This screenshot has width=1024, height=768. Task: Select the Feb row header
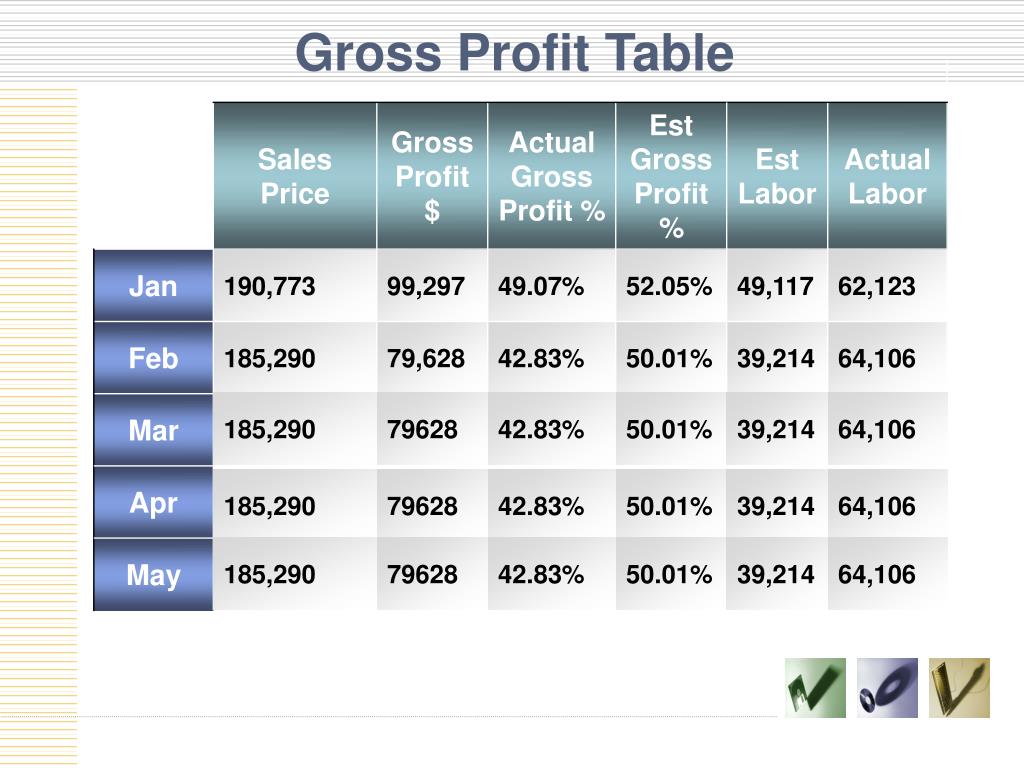point(153,358)
